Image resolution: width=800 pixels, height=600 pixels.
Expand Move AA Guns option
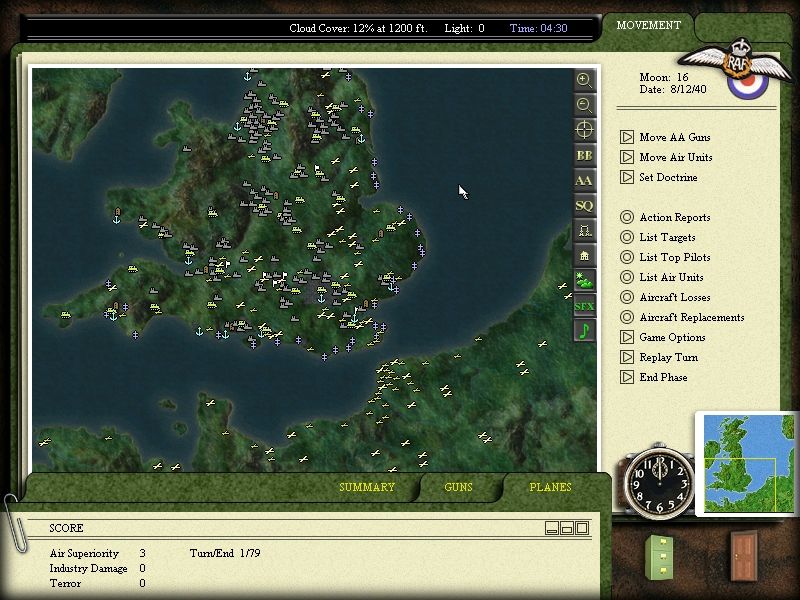click(x=627, y=138)
